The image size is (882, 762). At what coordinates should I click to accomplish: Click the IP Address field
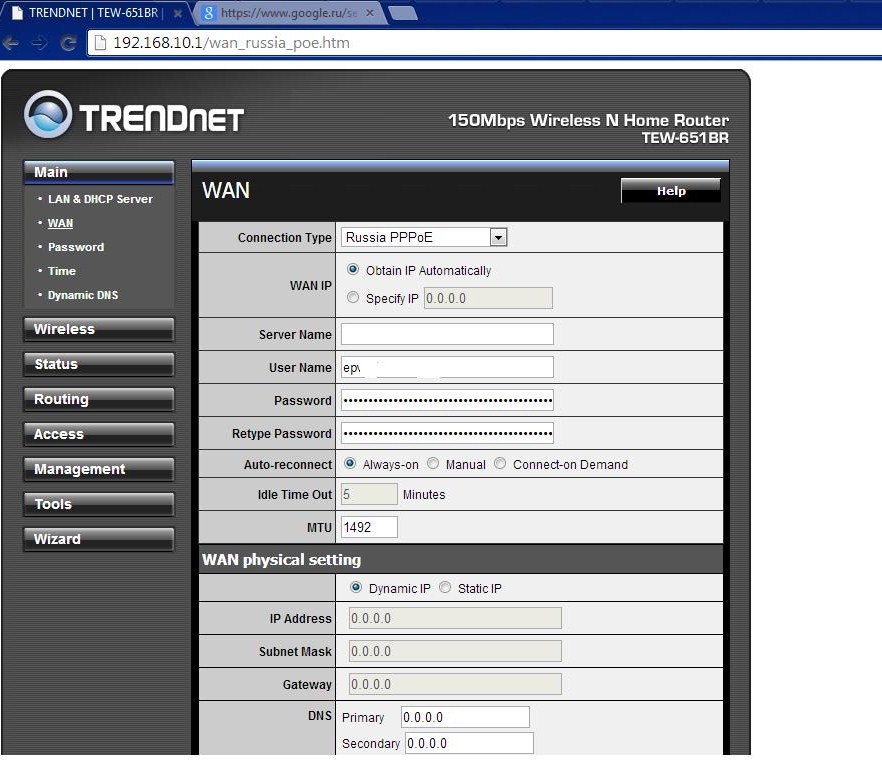click(455, 618)
